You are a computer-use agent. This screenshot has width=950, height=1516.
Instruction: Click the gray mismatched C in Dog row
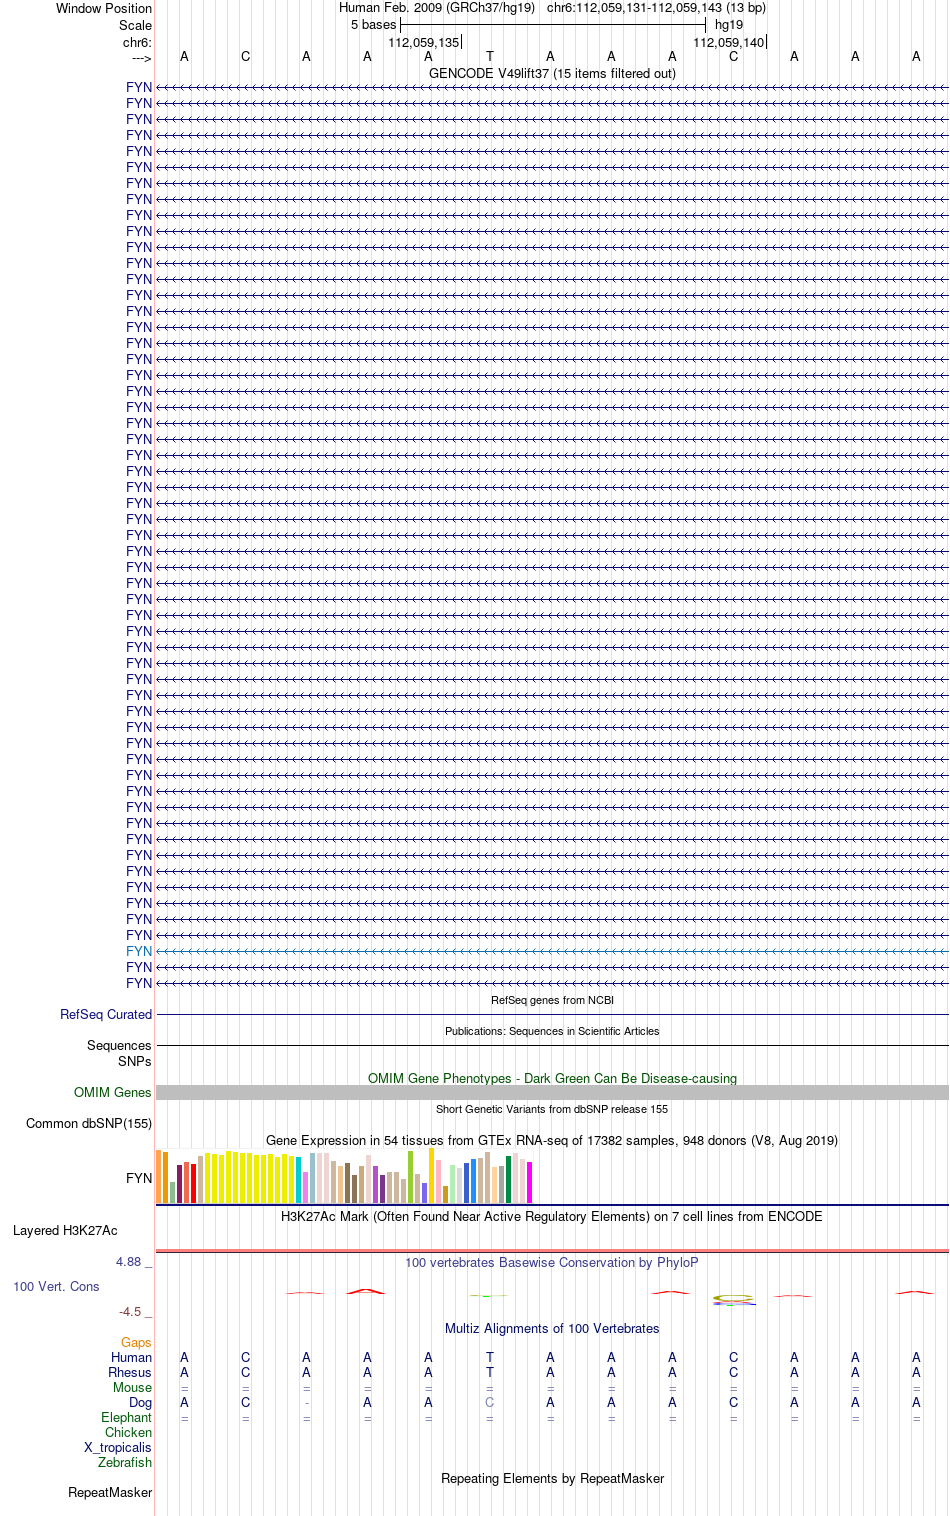click(x=489, y=1402)
